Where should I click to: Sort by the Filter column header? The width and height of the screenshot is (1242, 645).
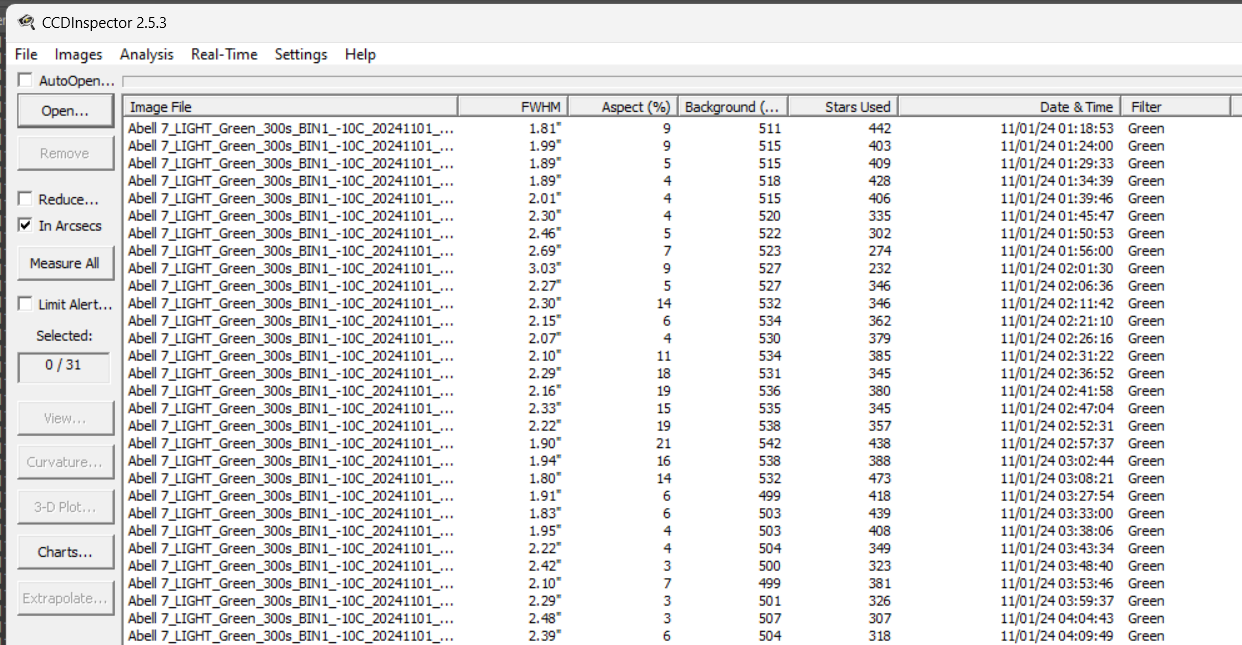coord(1174,106)
